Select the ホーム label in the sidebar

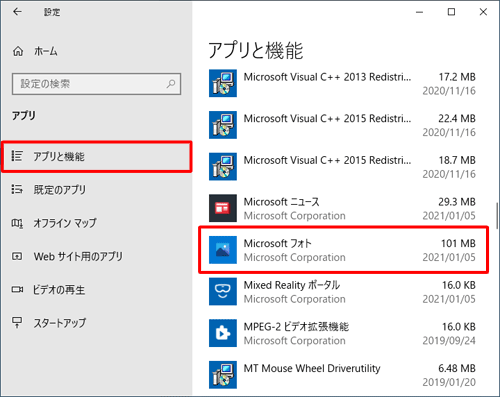click(46, 51)
